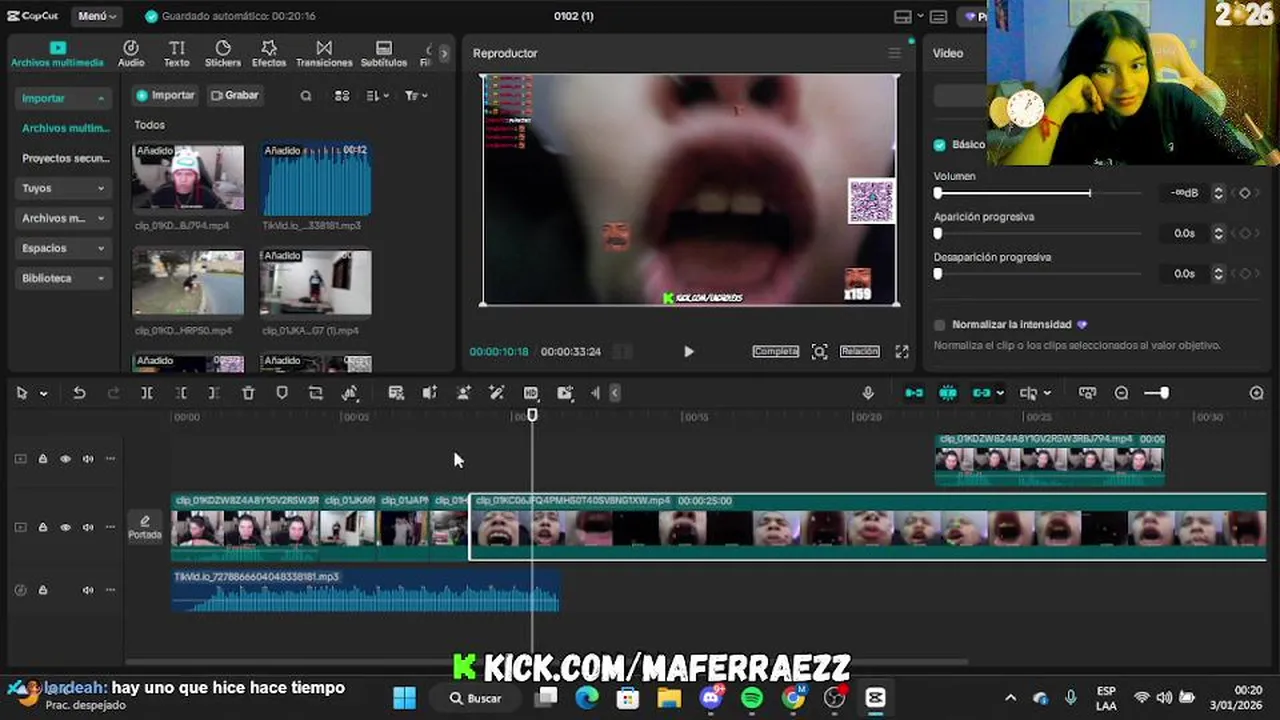1280x720 pixels.
Task: Select Proyectos secundarios in sidebar
Action: point(65,158)
